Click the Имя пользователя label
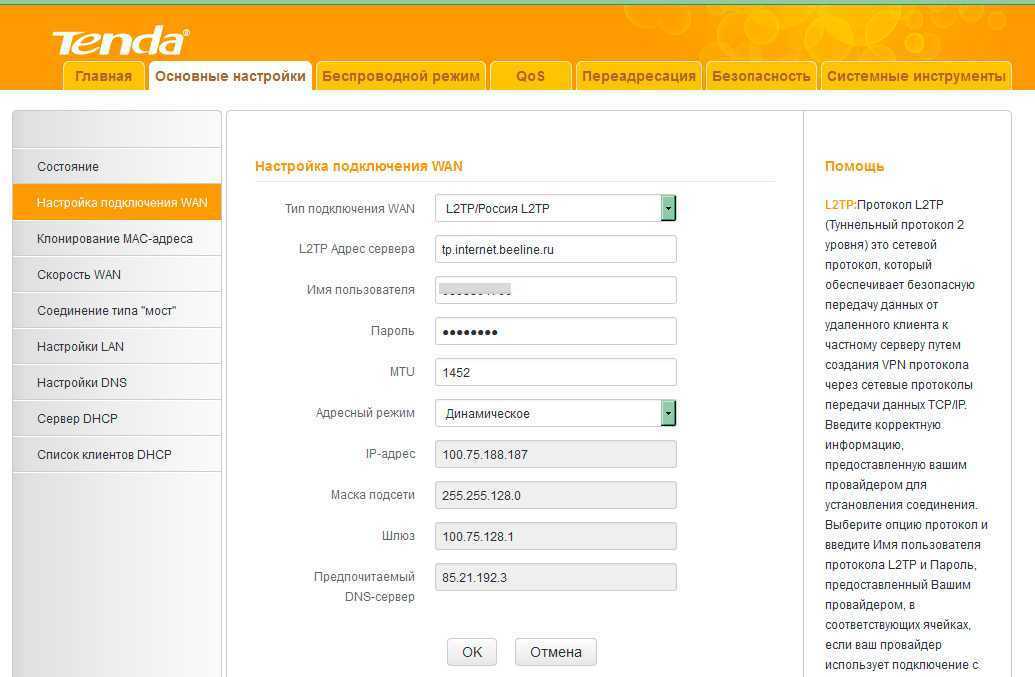This screenshot has height=677, width=1035. click(x=360, y=290)
